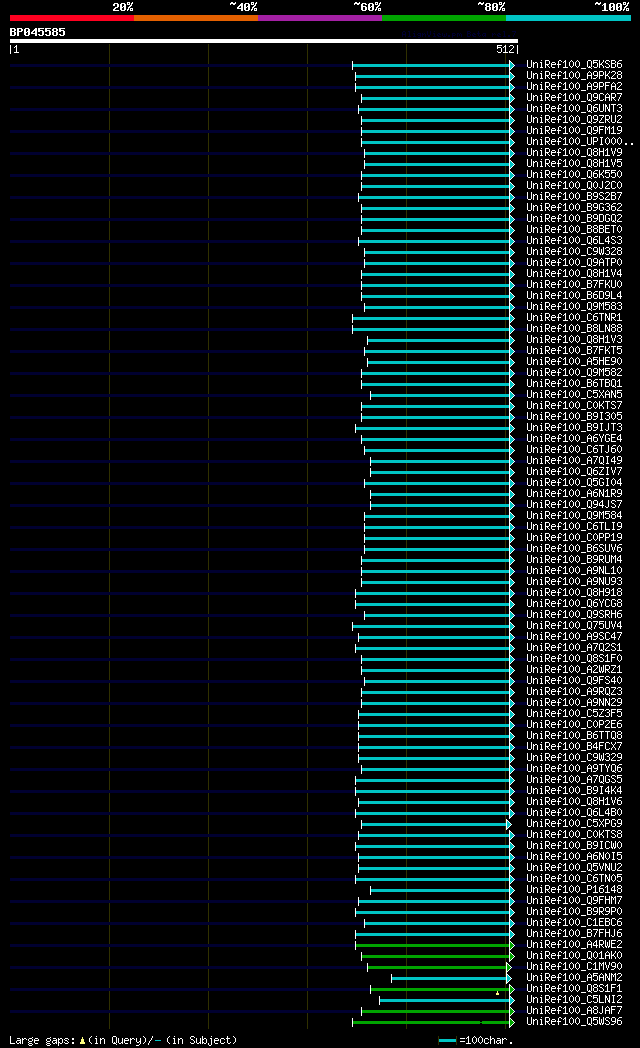Click the UniRef100_A2WRZ1 entry
The height and width of the screenshot is (1048, 640).
(x=574, y=670)
